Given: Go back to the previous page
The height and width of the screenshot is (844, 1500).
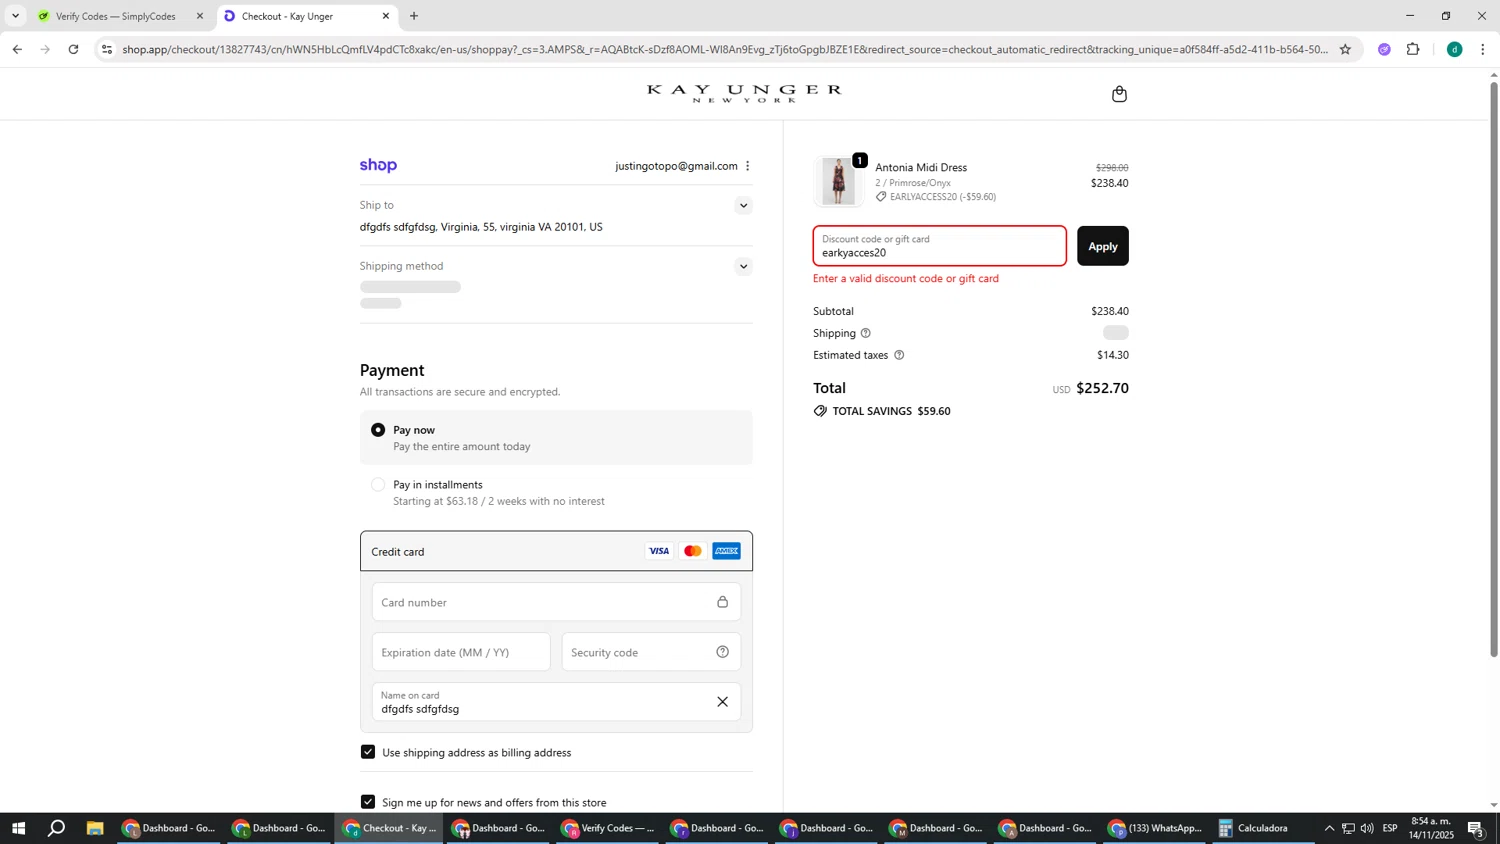Looking at the screenshot, I should point(17,49).
